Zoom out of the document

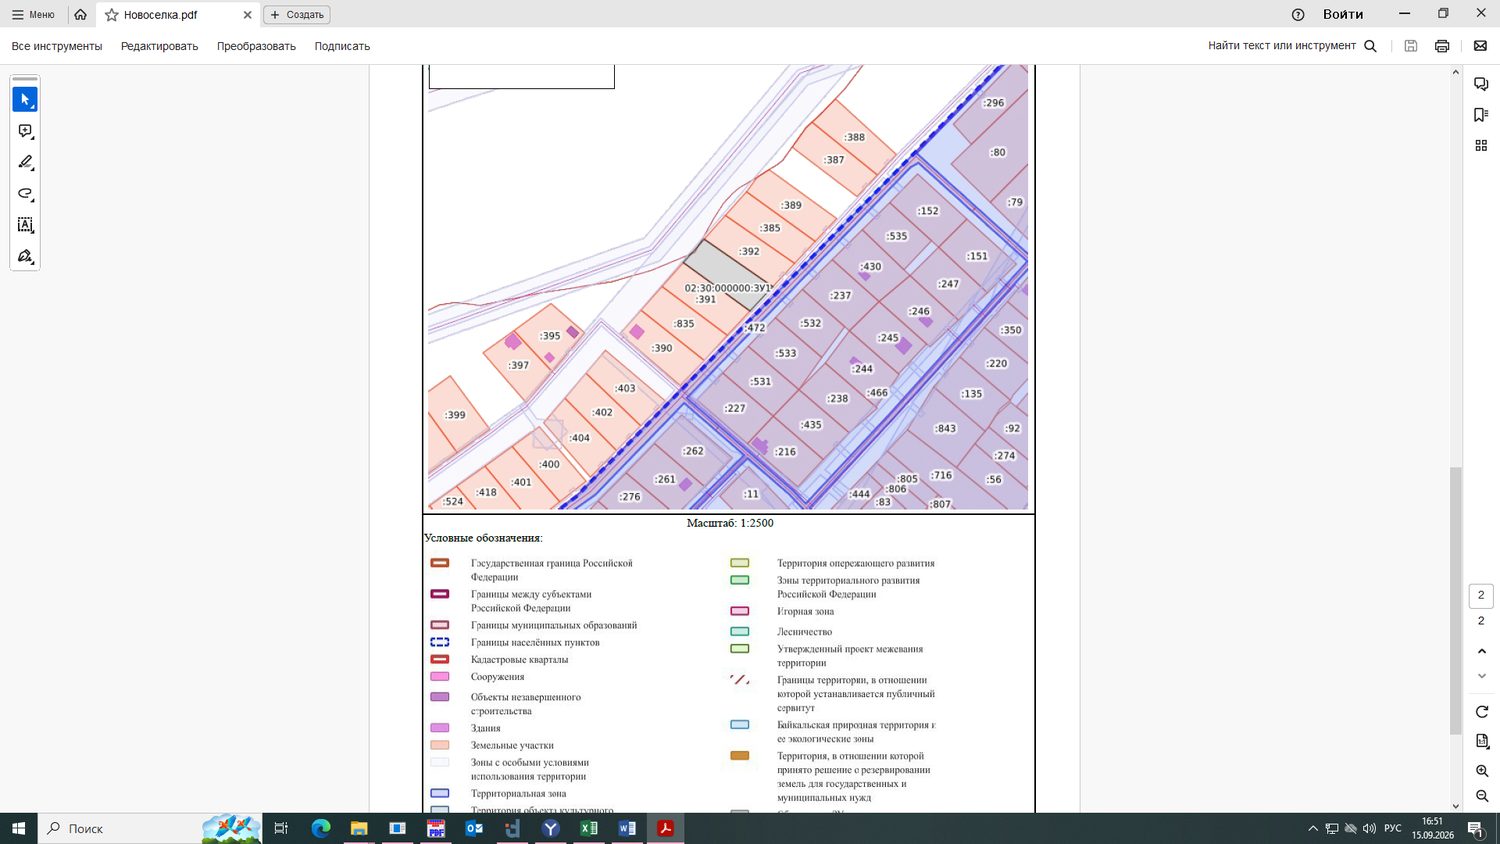[x=1481, y=796]
